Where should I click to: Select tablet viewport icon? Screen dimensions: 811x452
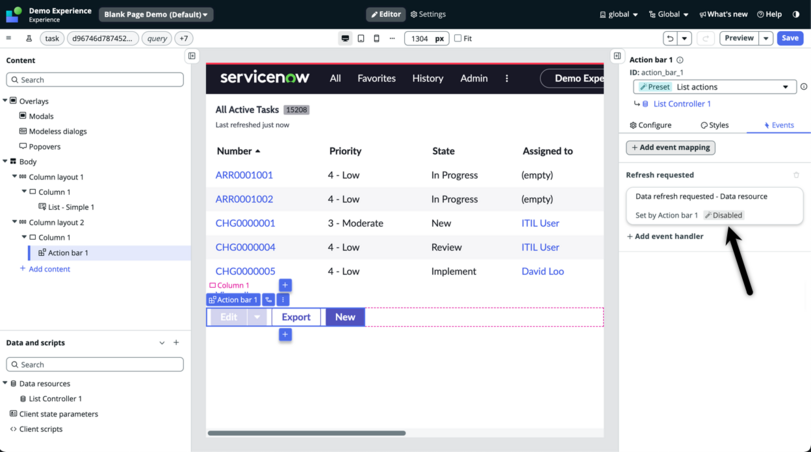pos(361,38)
